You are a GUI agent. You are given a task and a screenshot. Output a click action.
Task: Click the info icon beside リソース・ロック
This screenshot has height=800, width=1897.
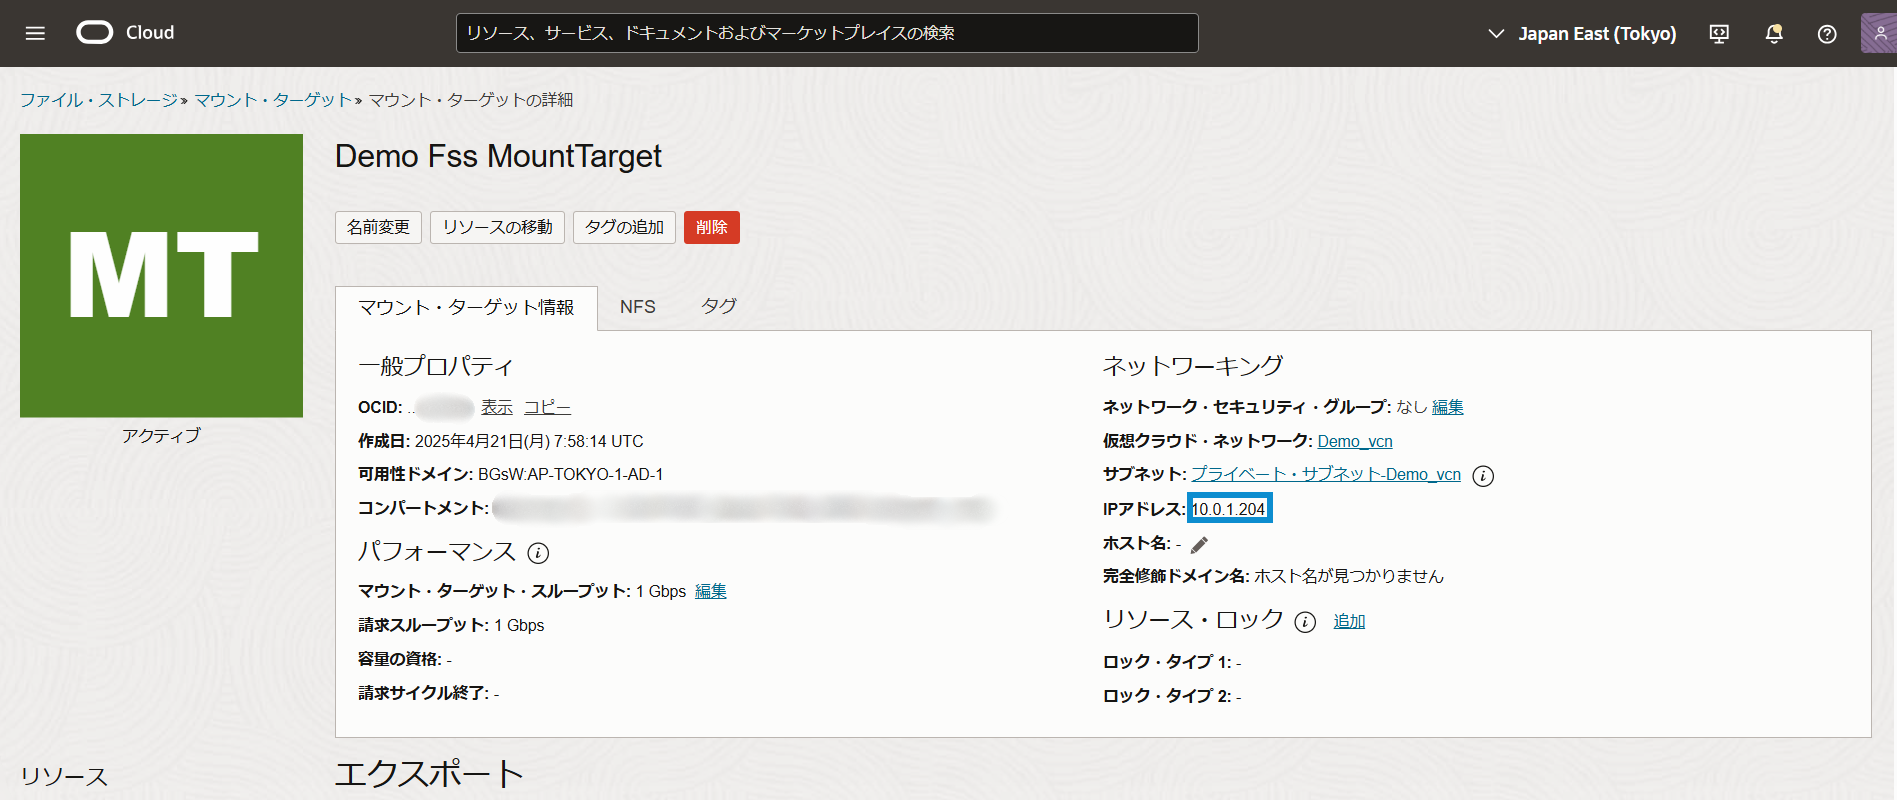point(1305,622)
